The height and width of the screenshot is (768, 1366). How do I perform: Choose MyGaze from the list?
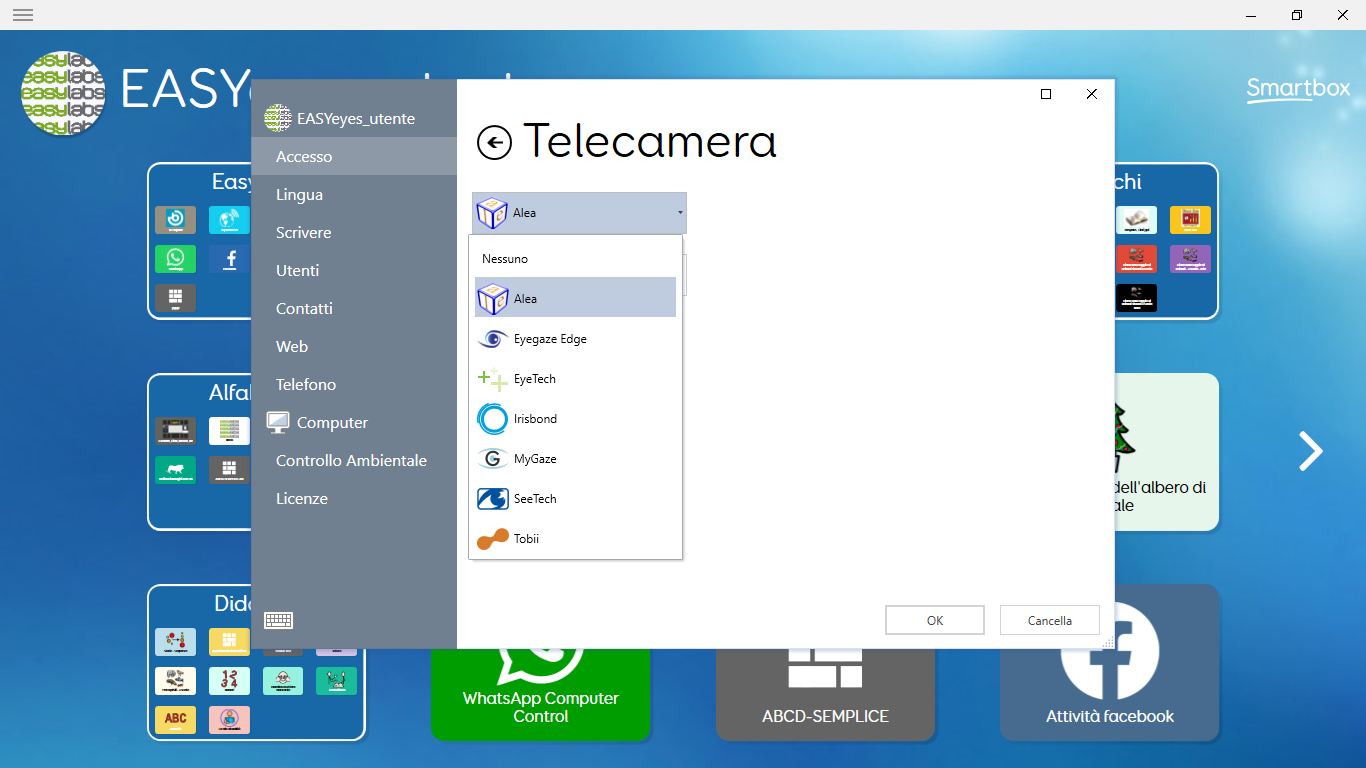click(575, 459)
